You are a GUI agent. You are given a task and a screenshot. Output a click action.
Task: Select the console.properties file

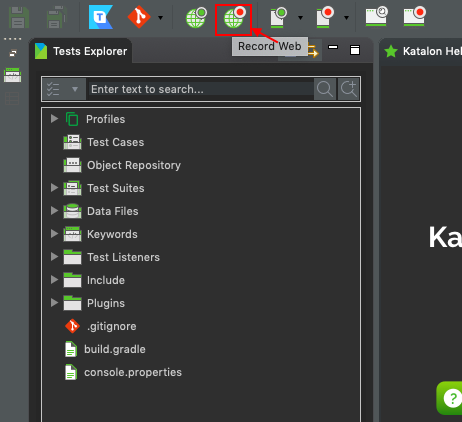(123, 372)
